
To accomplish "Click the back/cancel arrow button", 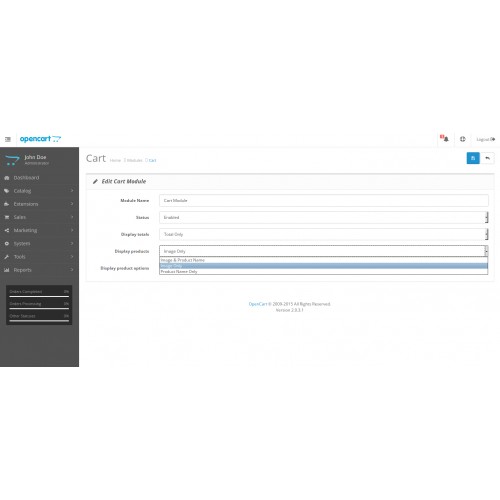I will coord(487,158).
